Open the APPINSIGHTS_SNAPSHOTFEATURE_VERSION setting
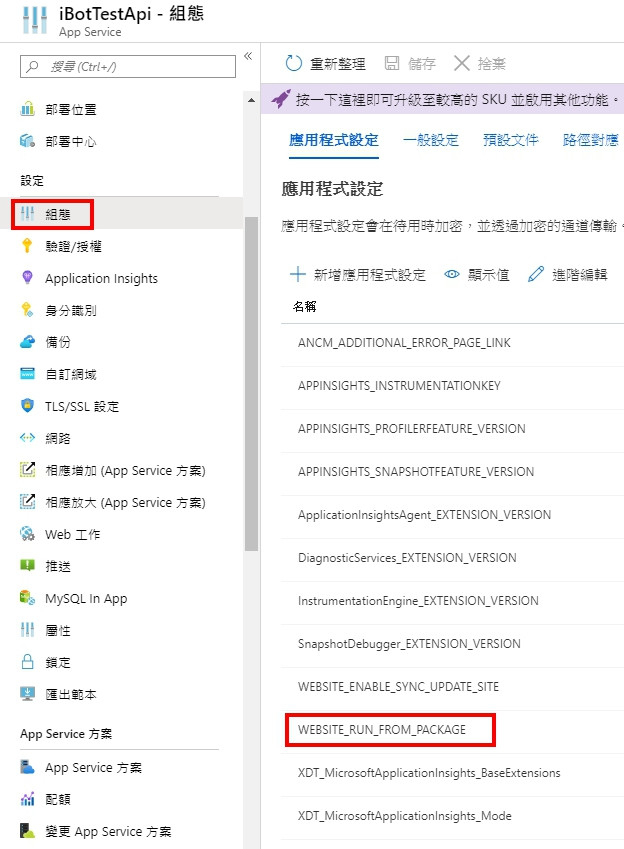624x849 pixels. click(x=416, y=472)
